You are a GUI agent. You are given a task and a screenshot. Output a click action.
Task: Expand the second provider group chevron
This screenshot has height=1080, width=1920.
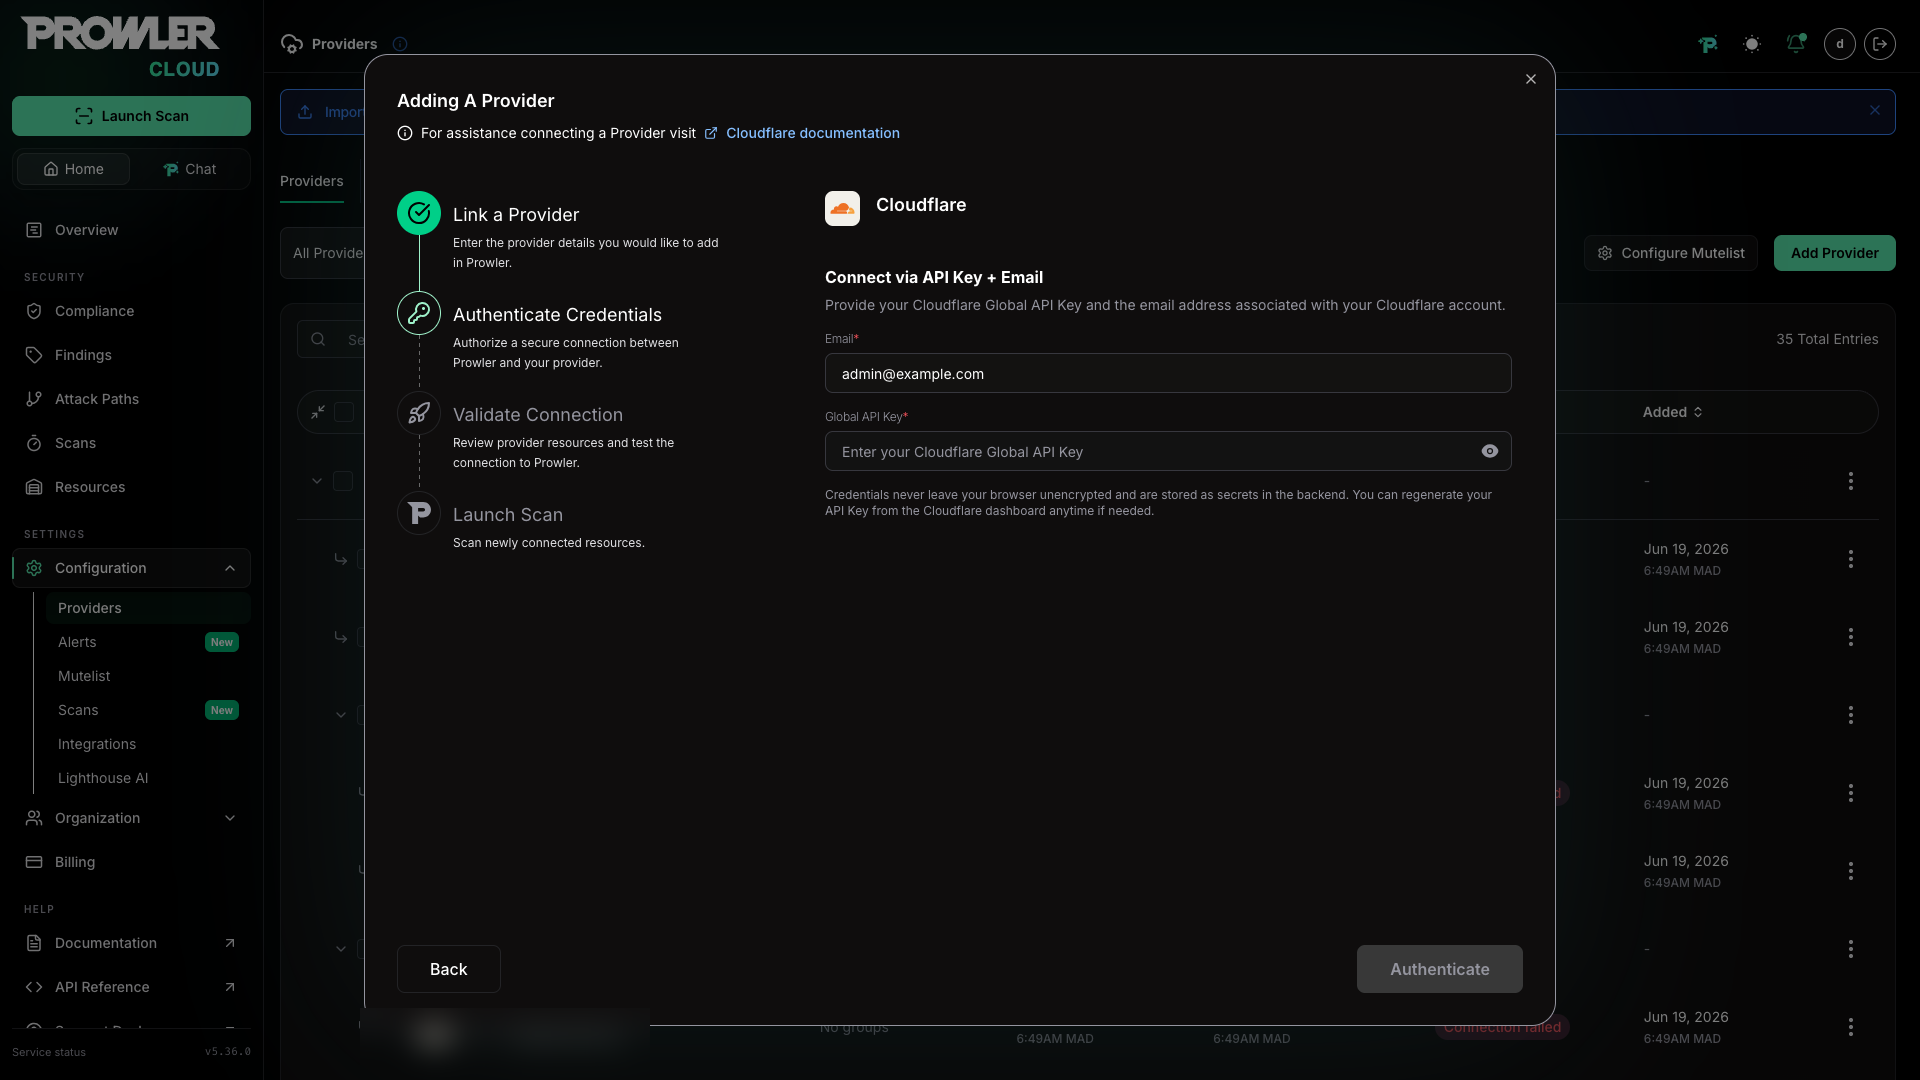[x=341, y=715]
